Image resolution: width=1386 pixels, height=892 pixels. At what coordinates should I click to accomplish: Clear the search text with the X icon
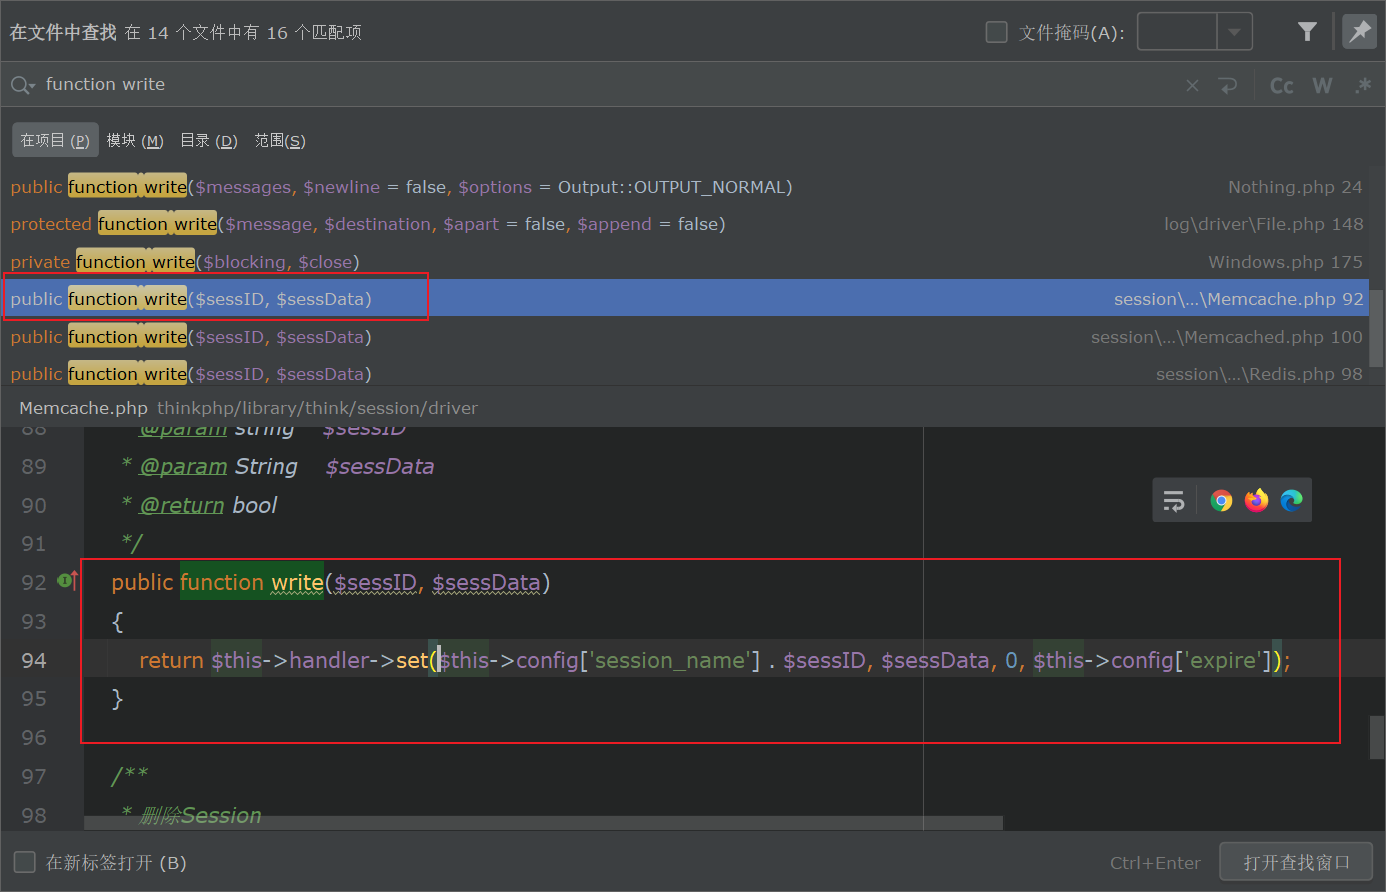pyautogui.click(x=1192, y=86)
